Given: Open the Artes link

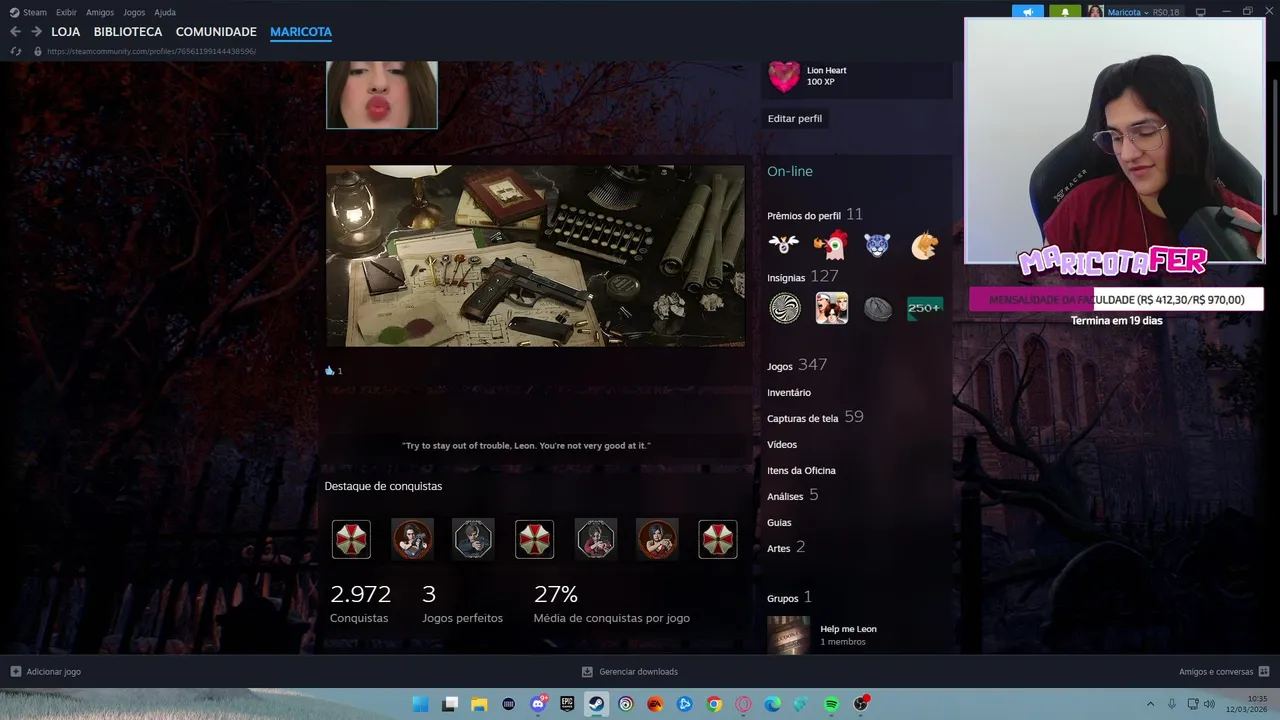Looking at the screenshot, I should click(779, 548).
